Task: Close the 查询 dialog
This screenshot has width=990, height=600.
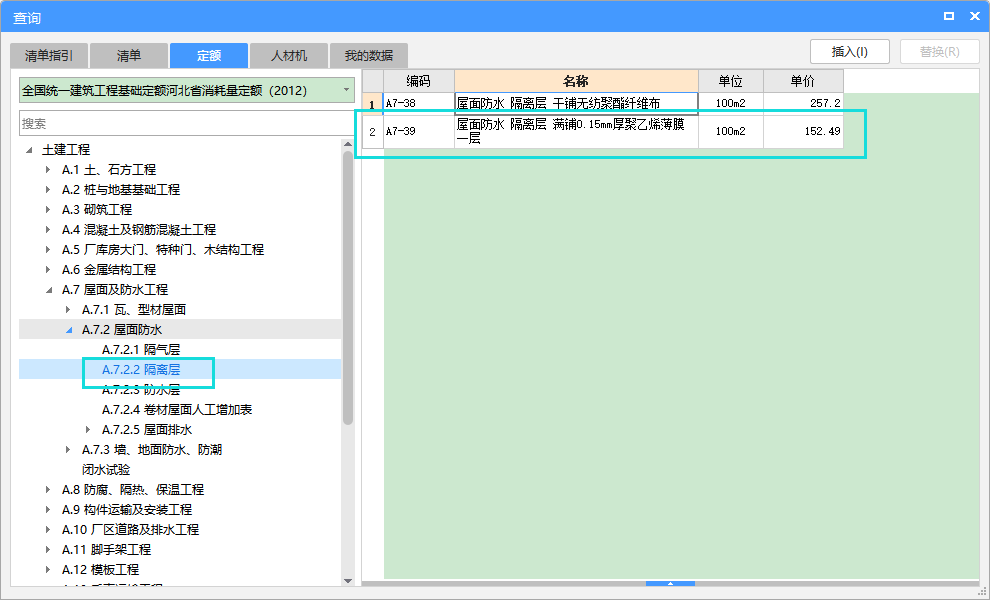Action: point(974,16)
